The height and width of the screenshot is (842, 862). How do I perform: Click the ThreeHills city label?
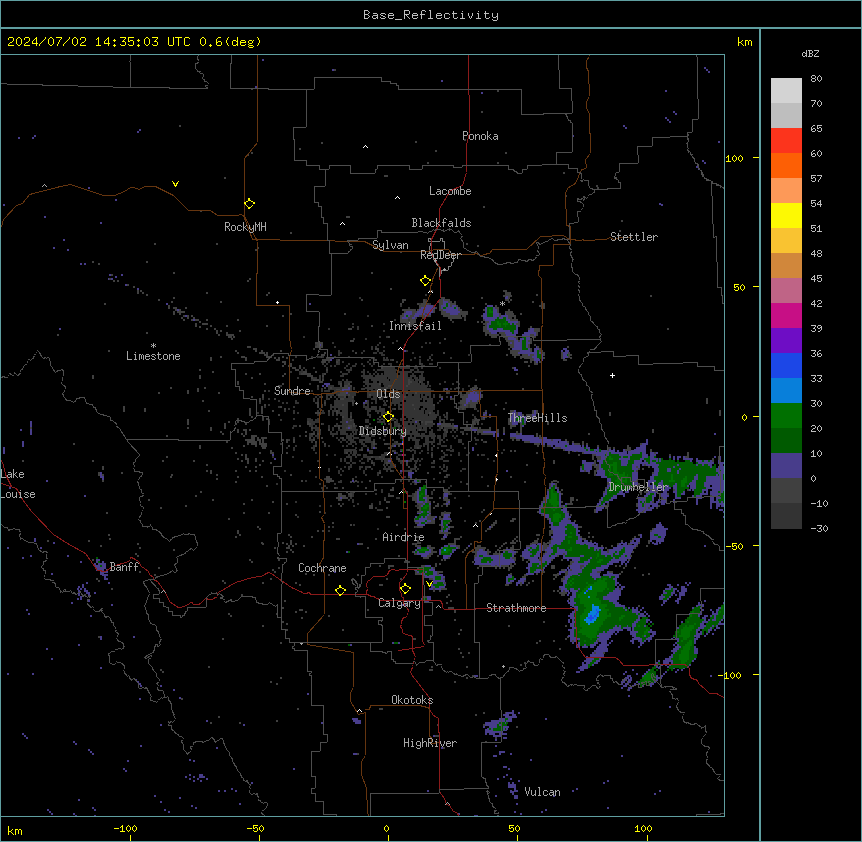(x=538, y=418)
